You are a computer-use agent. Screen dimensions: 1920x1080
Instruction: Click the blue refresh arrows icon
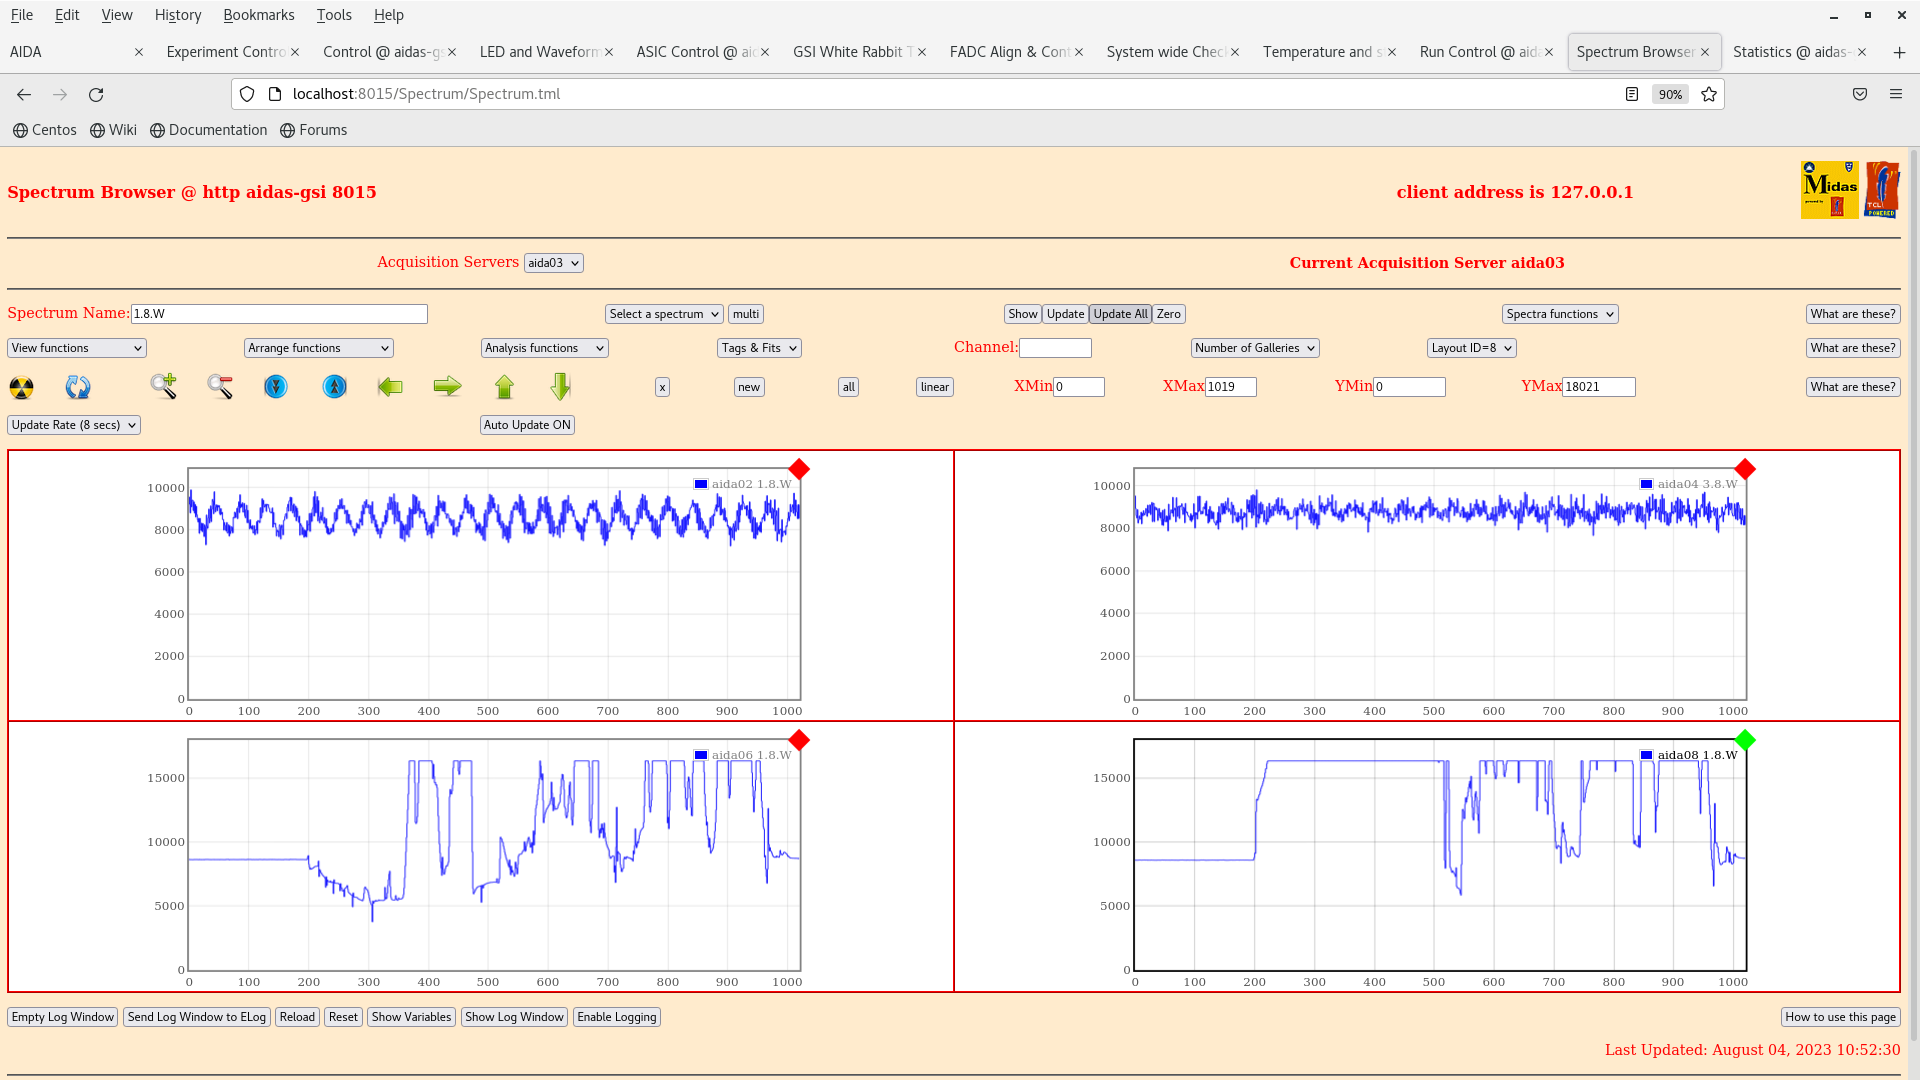coord(78,387)
